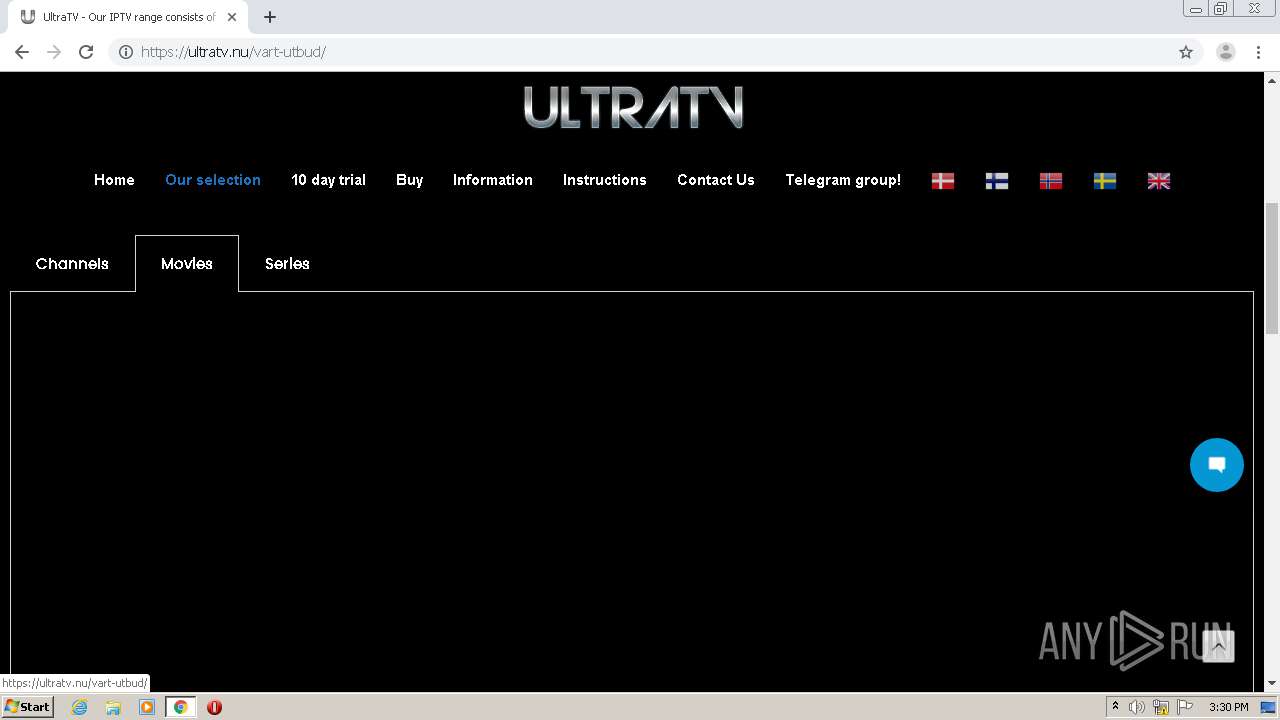The image size is (1280, 720).
Task: Click the Chrome taskbar icon
Action: (x=181, y=707)
